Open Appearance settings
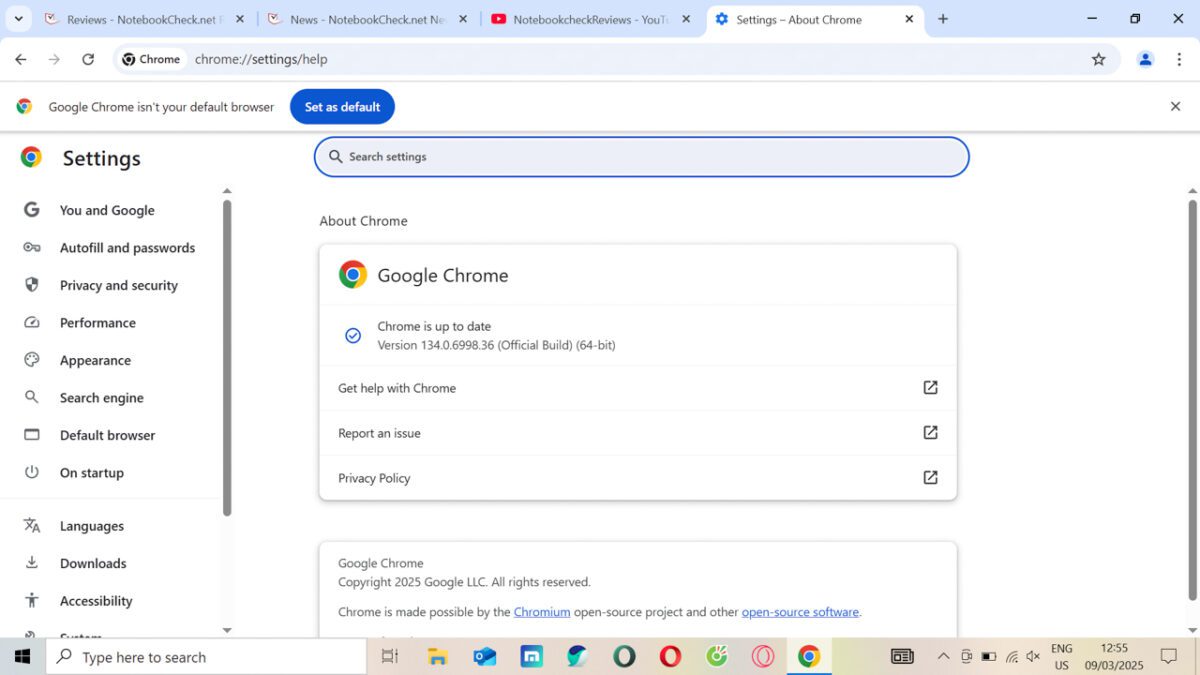This screenshot has height=675, width=1200. point(95,360)
